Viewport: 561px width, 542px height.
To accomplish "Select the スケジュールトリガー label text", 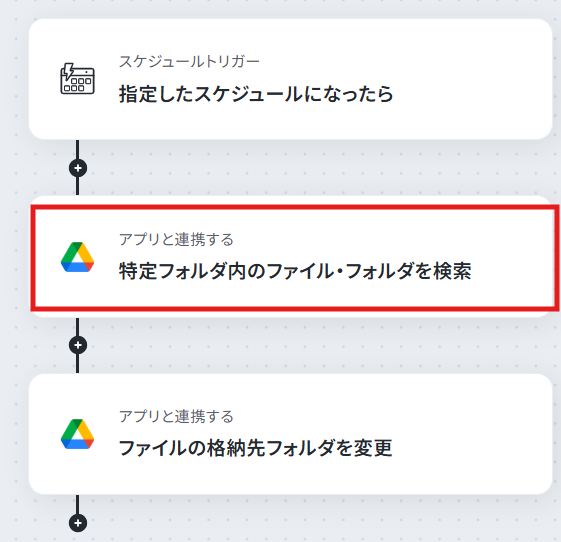I will pyautogui.click(x=189, y=62).
